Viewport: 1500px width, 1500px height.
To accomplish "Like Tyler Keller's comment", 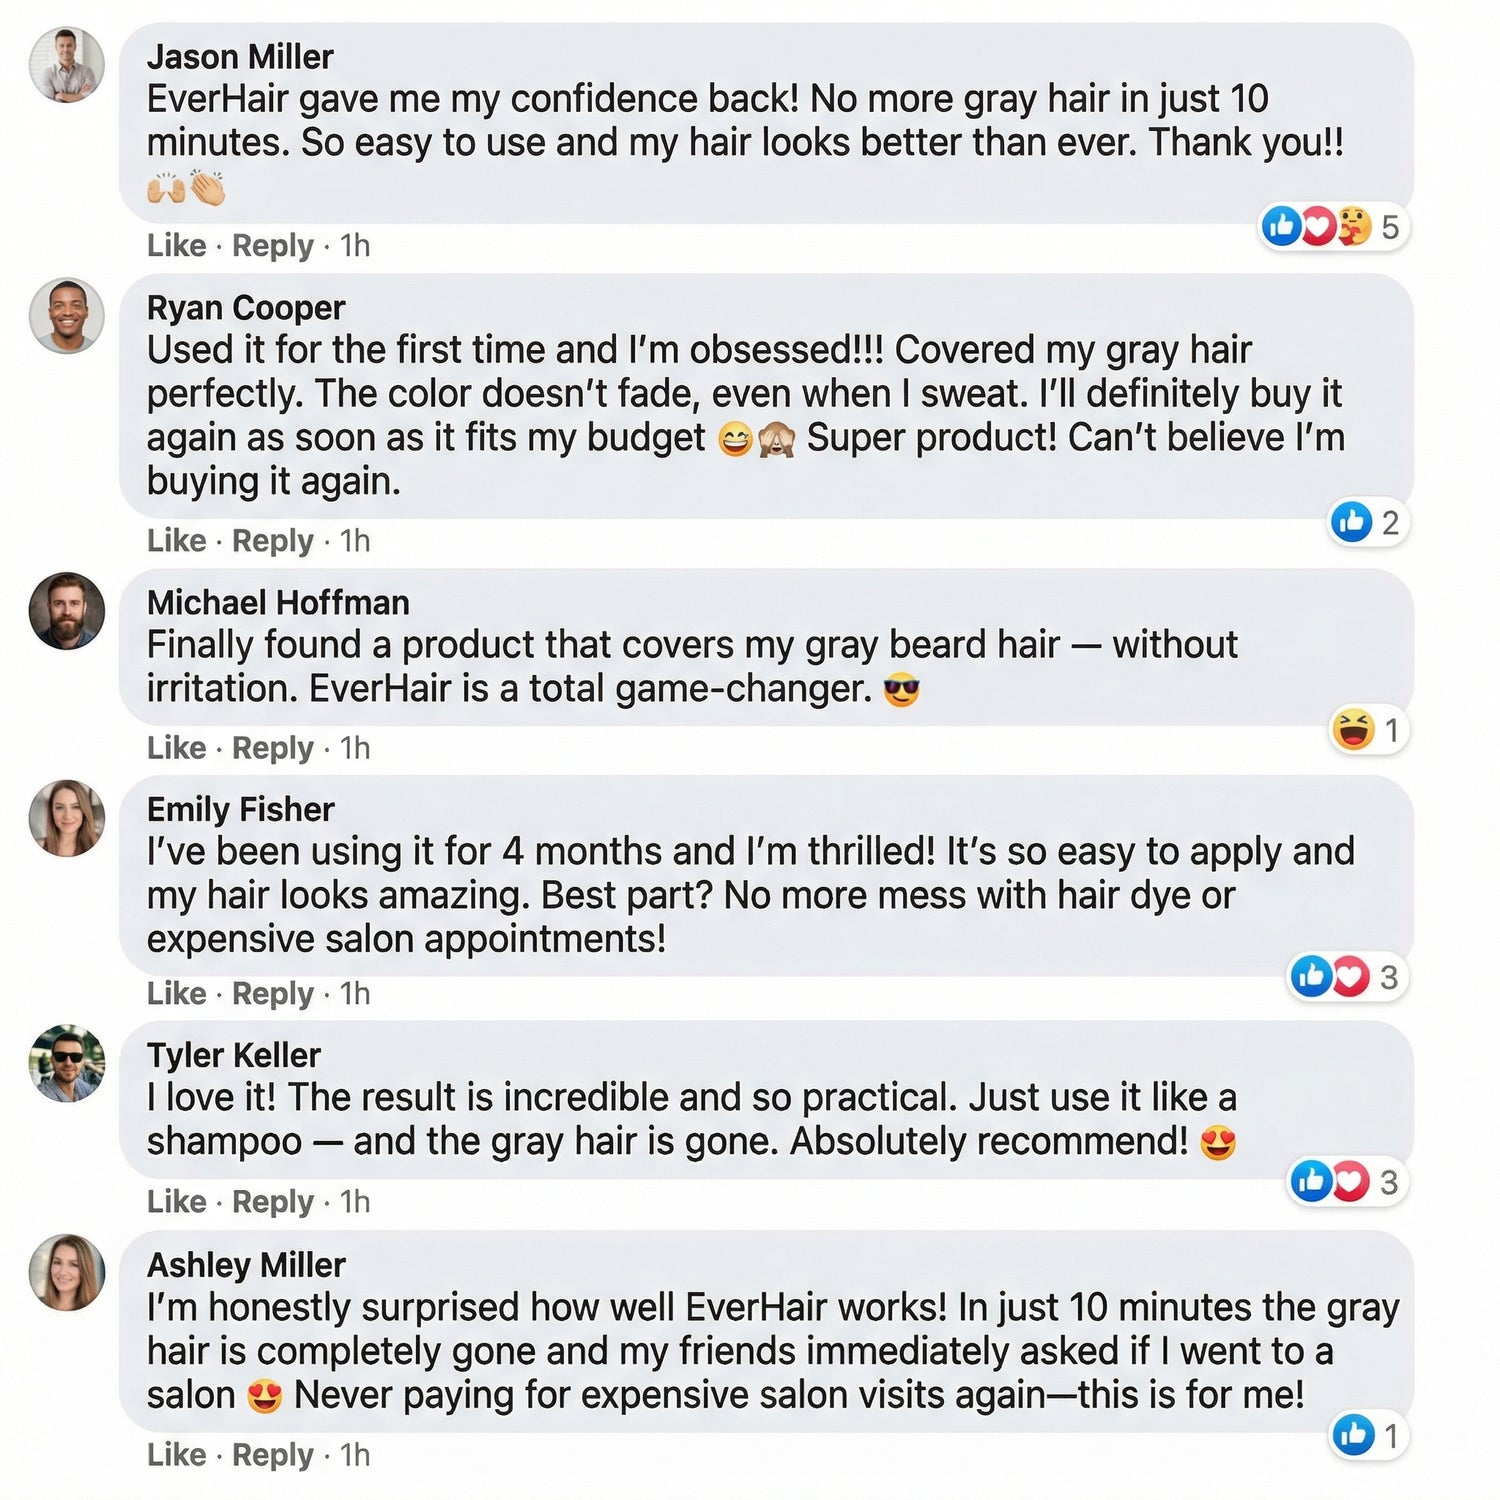I will click(x=176, y=1202).
